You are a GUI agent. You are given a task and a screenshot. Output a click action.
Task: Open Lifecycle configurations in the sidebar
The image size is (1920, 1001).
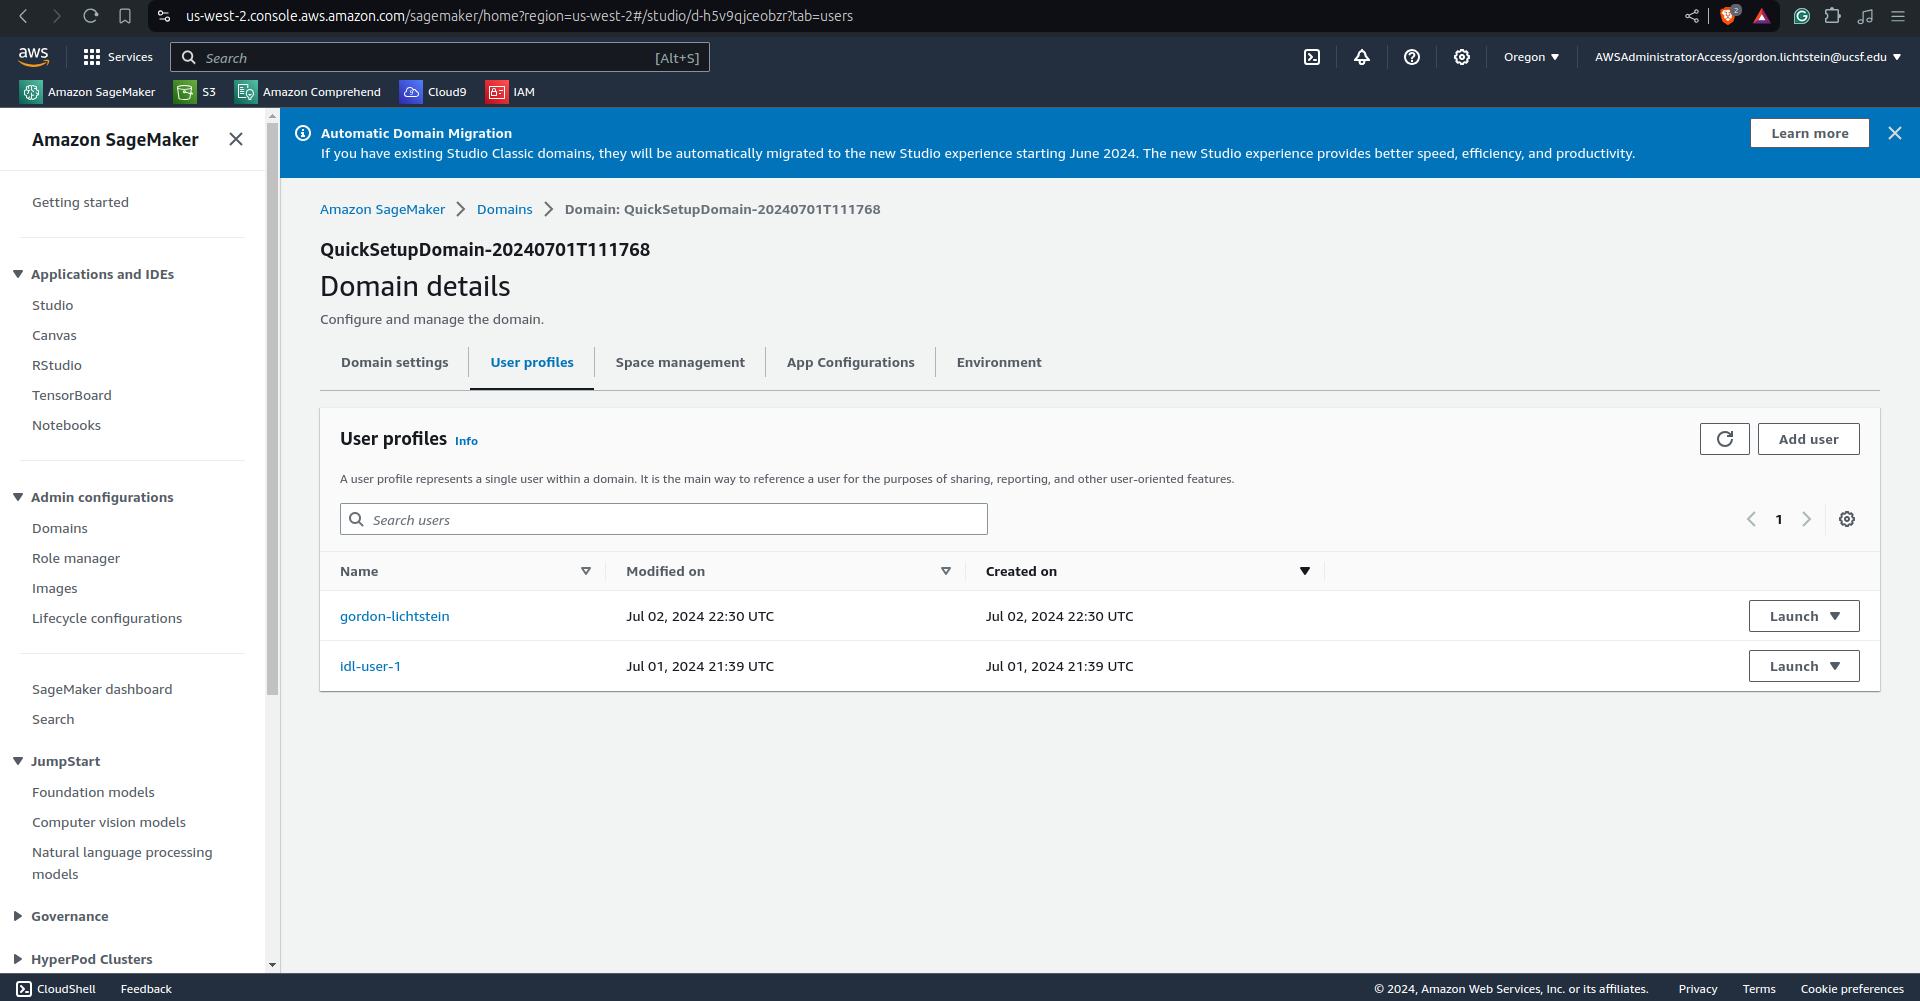[x=107, y=618]
